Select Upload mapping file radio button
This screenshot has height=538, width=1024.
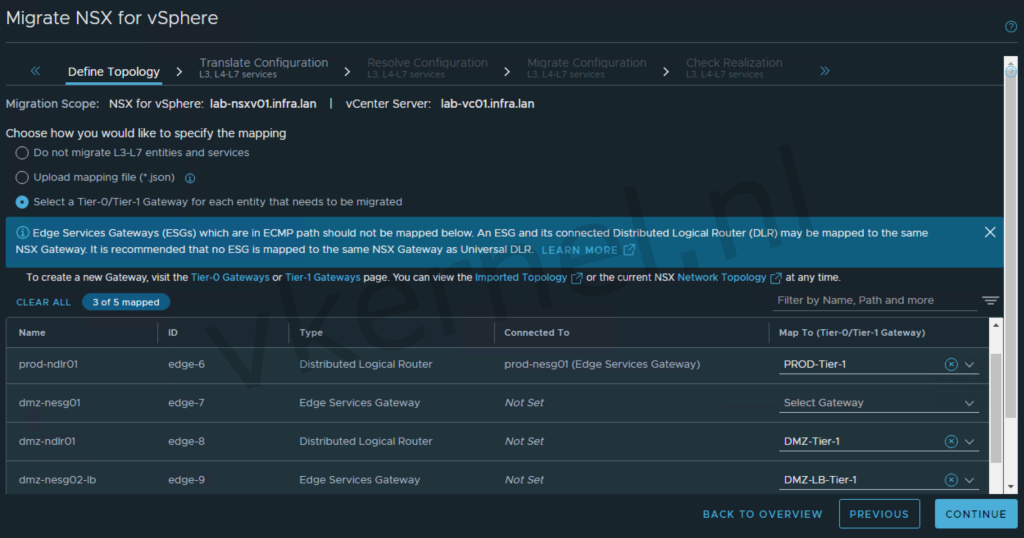pos(22,177)
